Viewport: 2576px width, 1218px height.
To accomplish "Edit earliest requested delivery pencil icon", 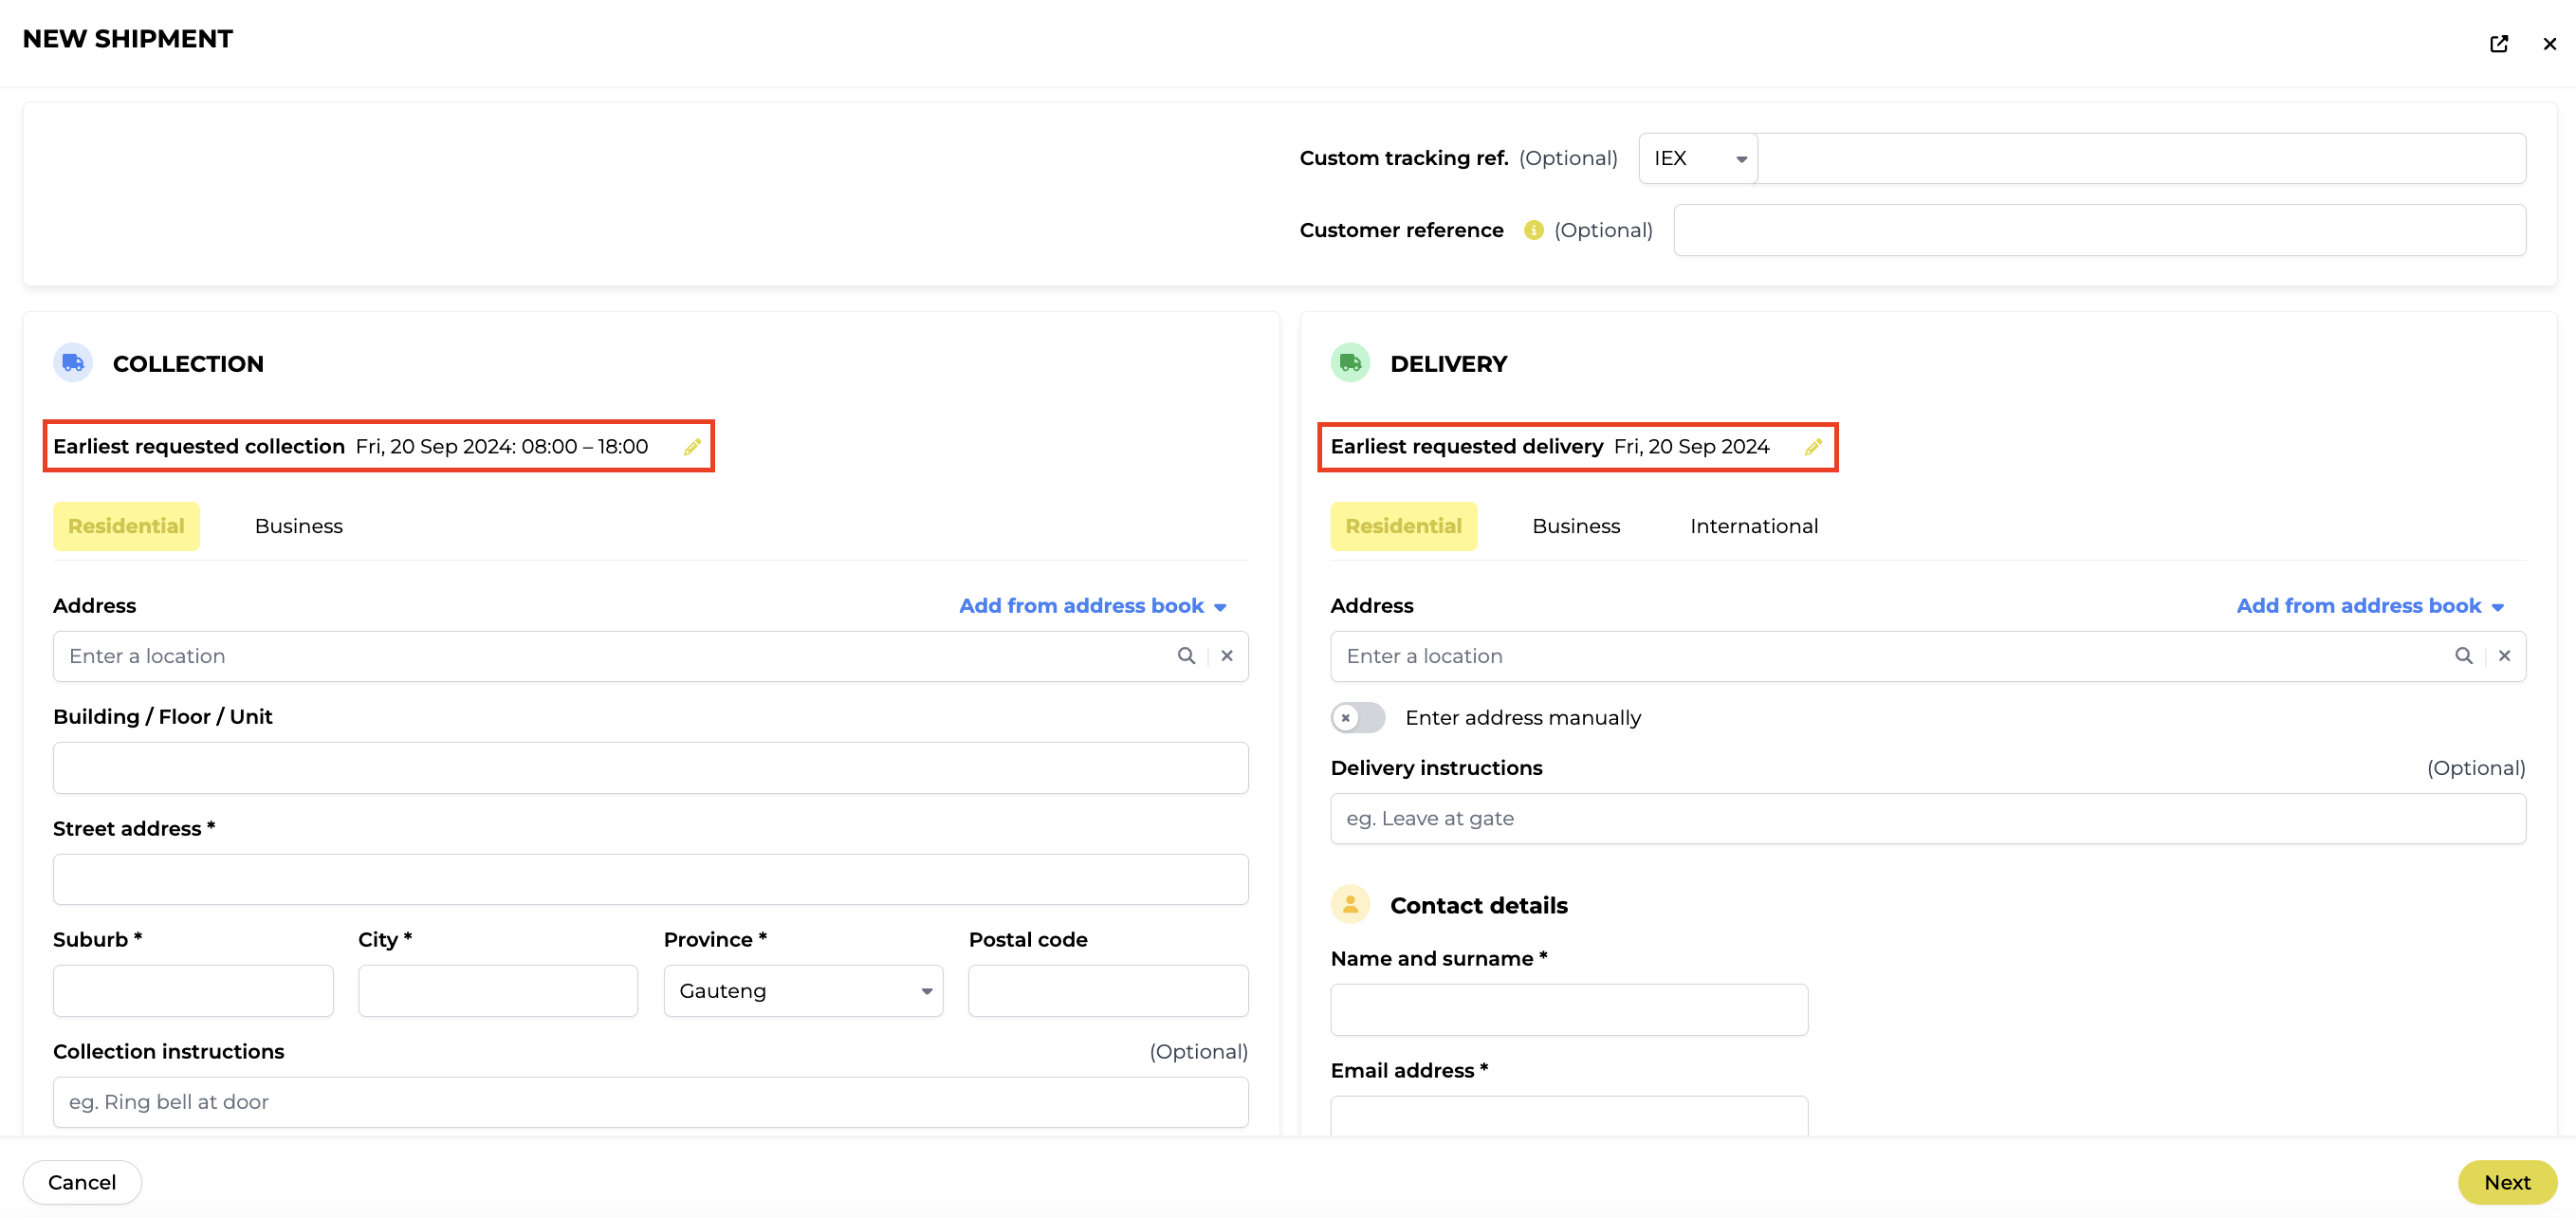I will 1813,447.
